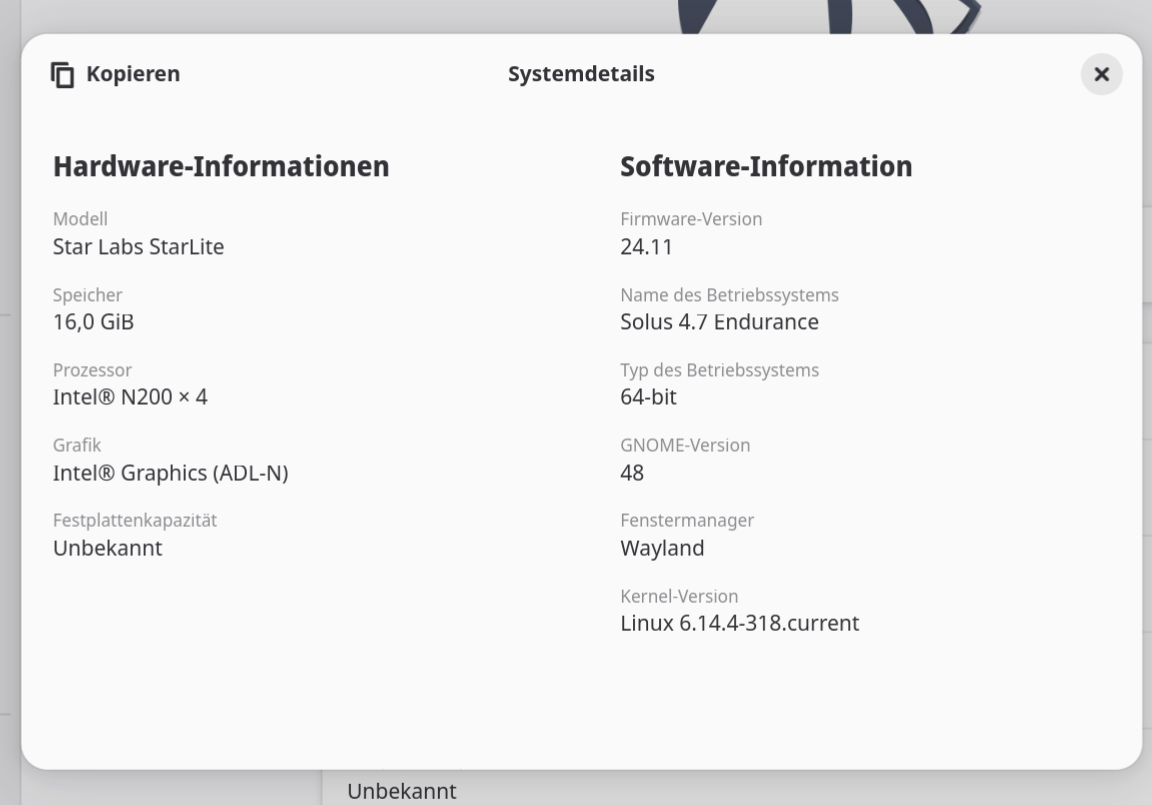Click the Software-Information heading
The image size is (1152, 805).
[x=766, y=166]
